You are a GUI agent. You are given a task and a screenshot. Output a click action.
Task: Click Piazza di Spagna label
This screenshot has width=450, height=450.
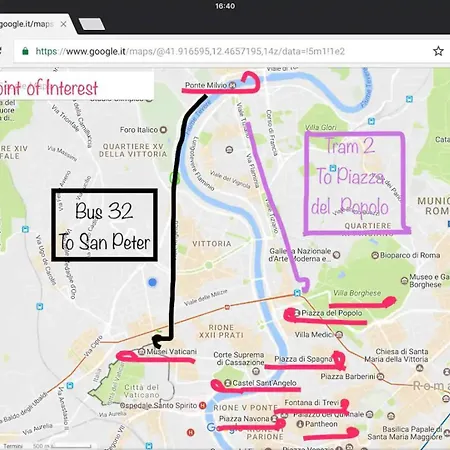click(303, 359)
